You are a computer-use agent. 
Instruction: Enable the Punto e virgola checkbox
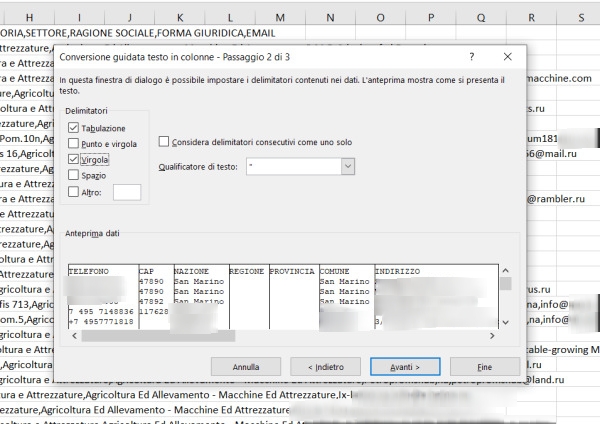(73, 144)
